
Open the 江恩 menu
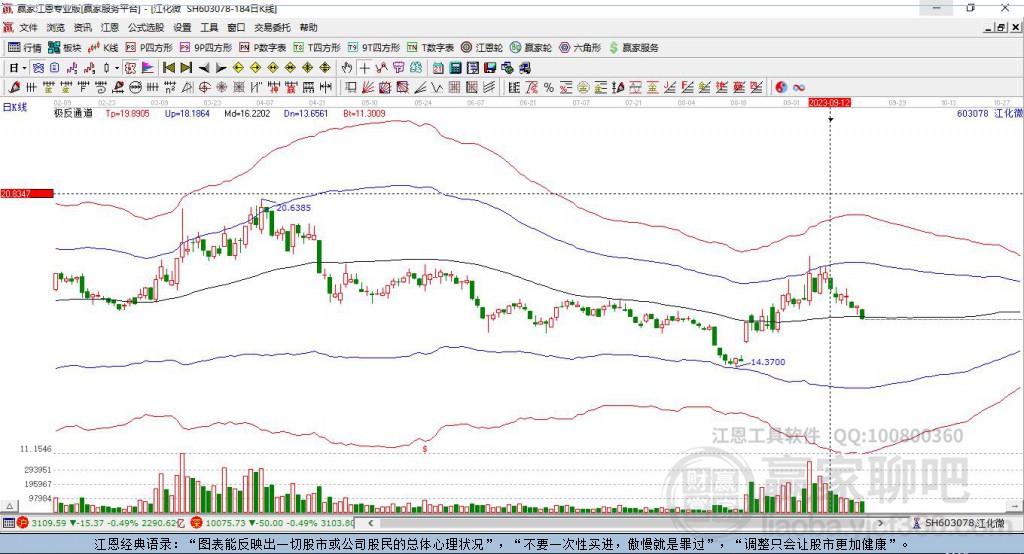point(110,27)
